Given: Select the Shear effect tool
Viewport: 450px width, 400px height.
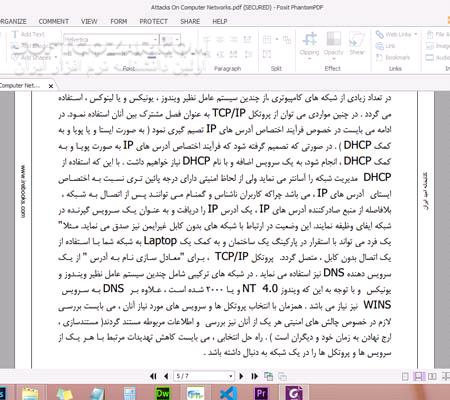Looking at the screenshot, I should pos(357,43).
